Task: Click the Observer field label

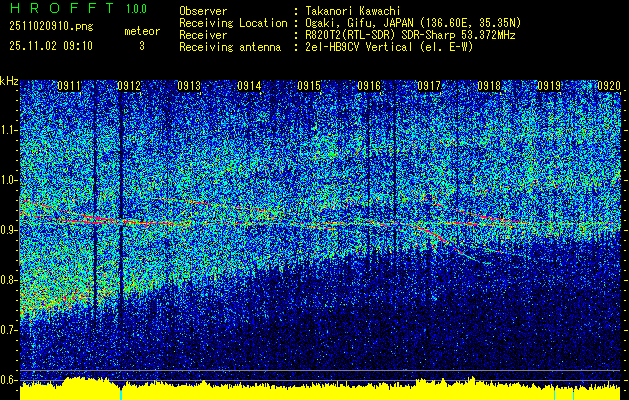Action: pos(203,11)
